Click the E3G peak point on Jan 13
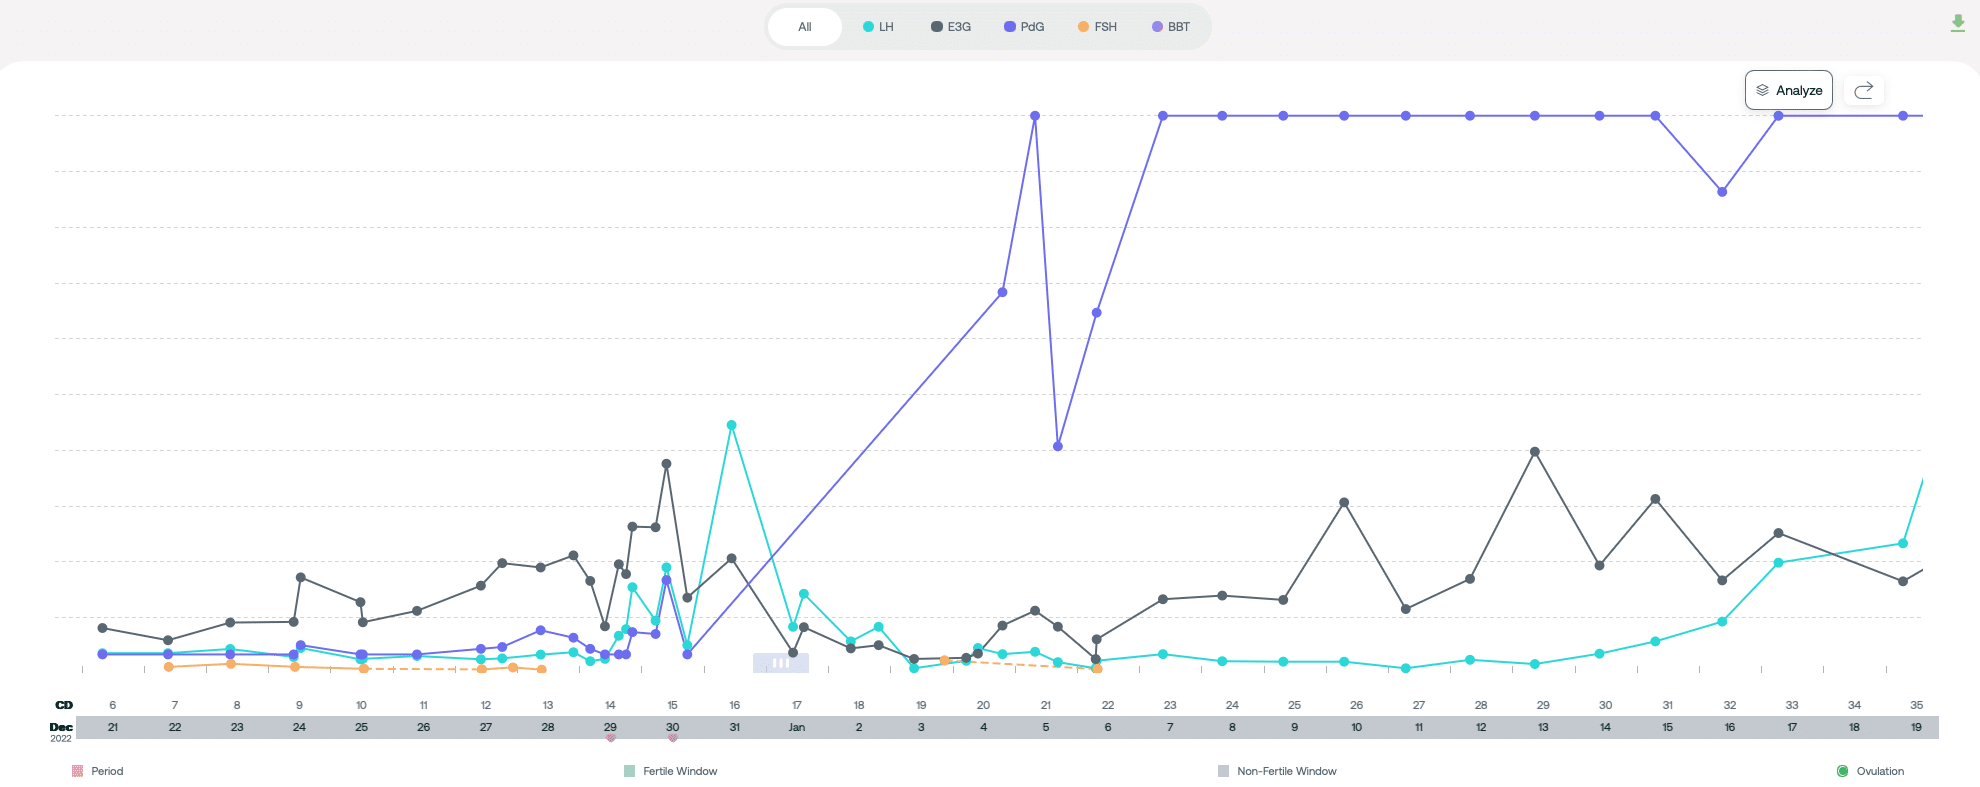The width and height of the screenshot is (1980, 787). point(1535,452)
